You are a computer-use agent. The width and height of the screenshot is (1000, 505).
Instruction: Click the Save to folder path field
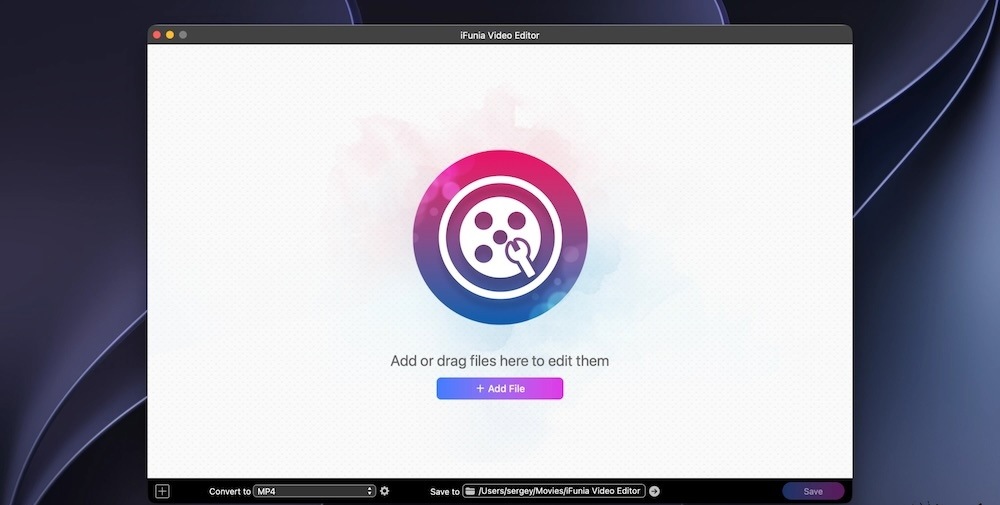click(554, 491)
